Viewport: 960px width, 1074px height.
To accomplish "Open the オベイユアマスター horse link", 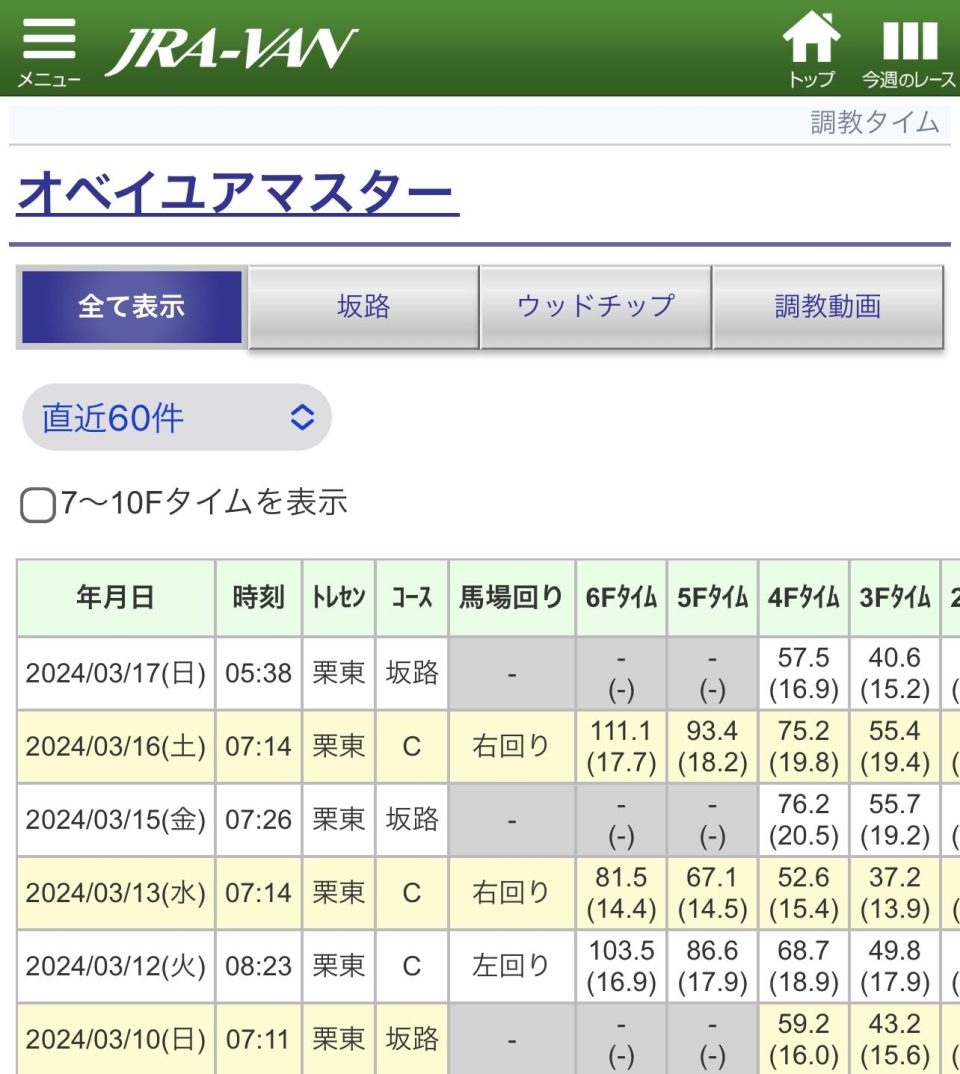I will pos(237,192).
